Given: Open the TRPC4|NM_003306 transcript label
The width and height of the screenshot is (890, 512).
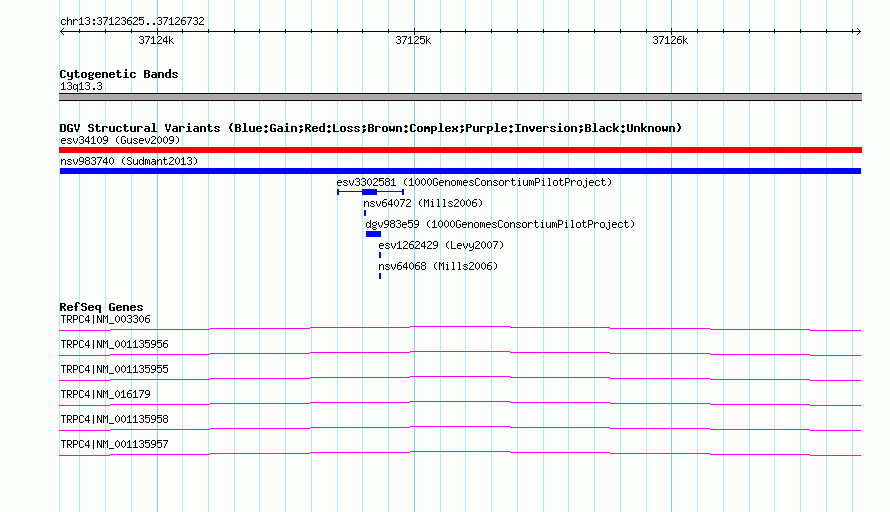Looking at the screenshot, I should [x=106, y=320].
